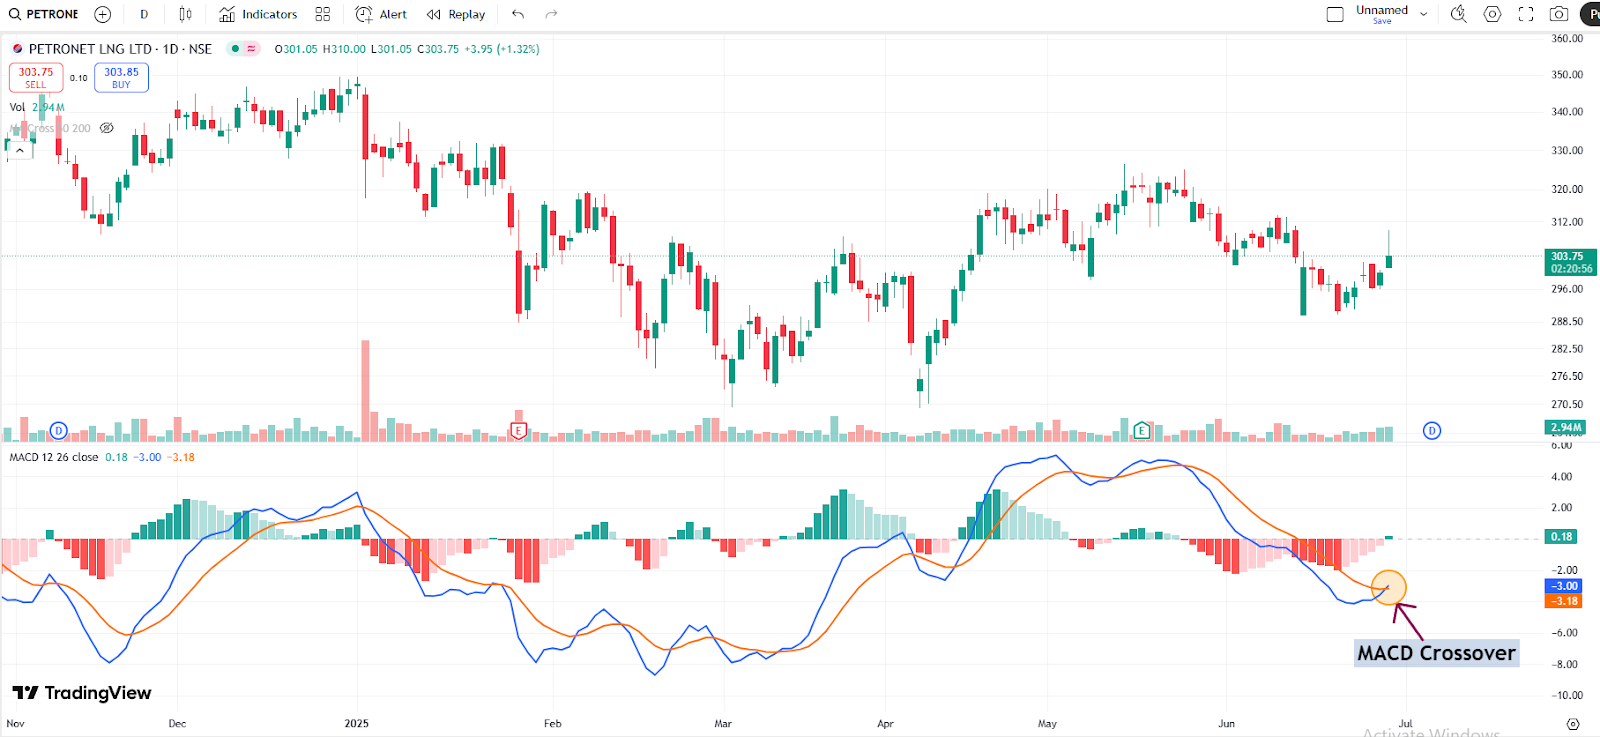
Task: Open time axis settings gear icon
Action: (x=1573, y=724)
